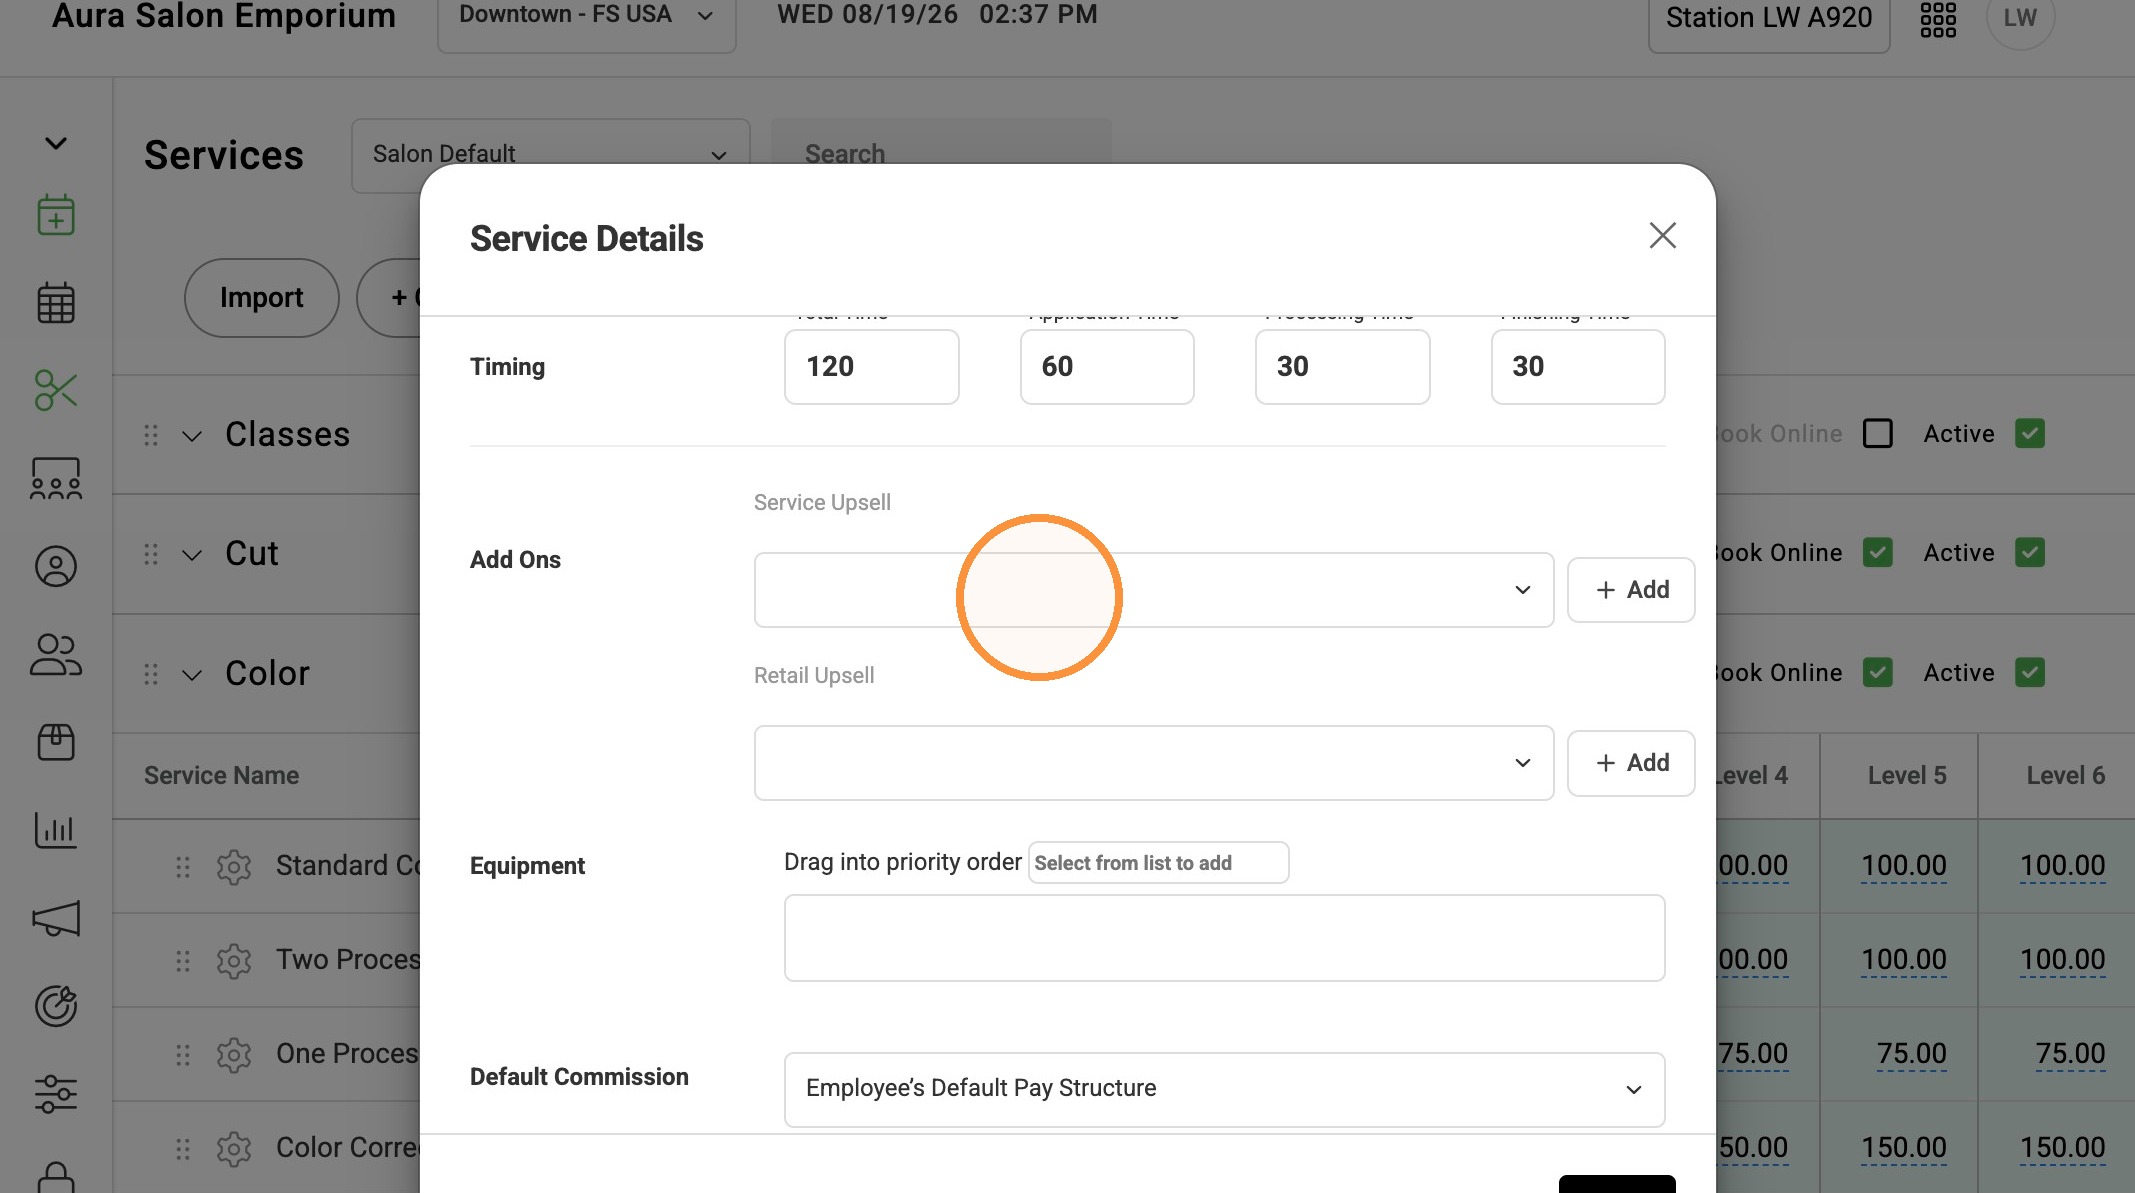Open the settings sliders sidebar icon
The image size is (2135, 1193).
[56, 1093]
